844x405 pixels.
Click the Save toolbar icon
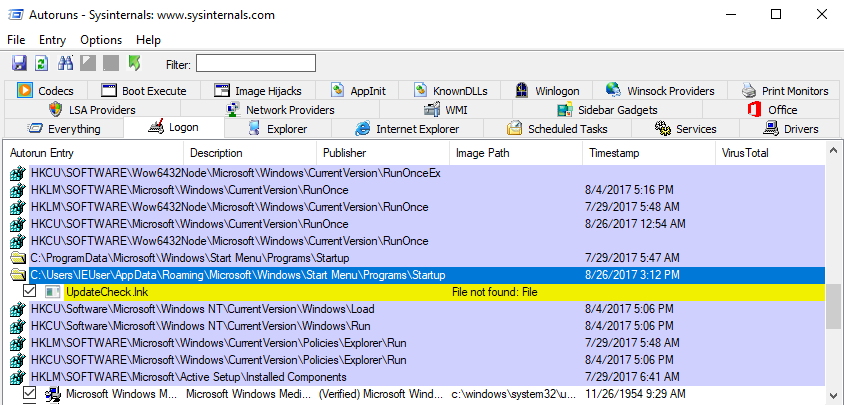pos(19,64)
